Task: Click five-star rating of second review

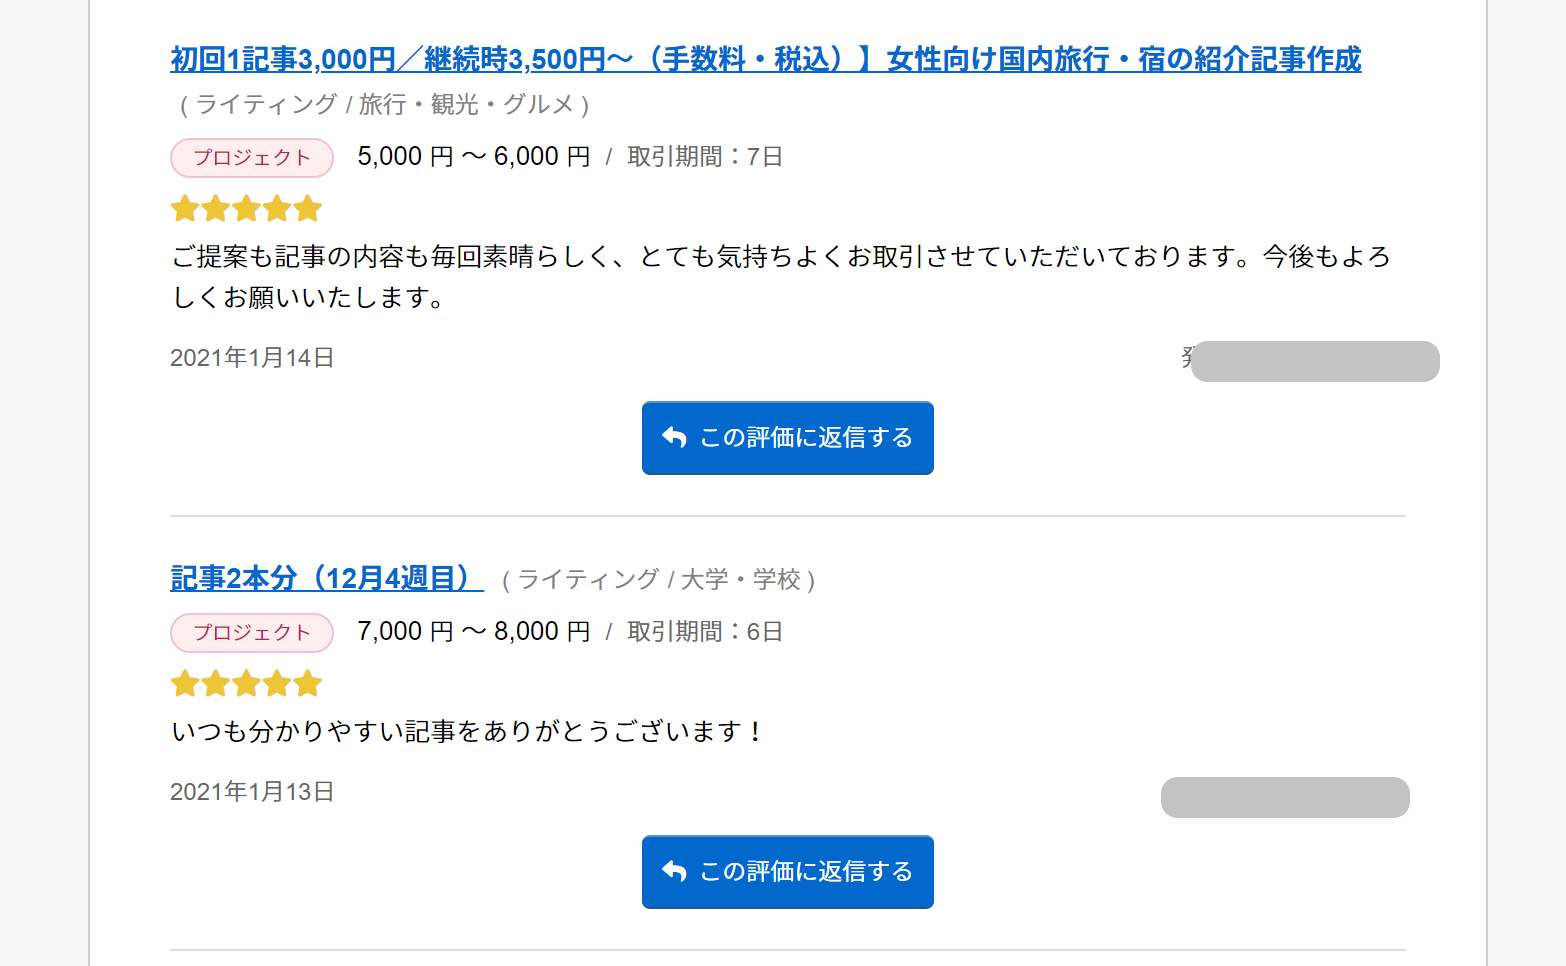Action: [x=246, y=684]
